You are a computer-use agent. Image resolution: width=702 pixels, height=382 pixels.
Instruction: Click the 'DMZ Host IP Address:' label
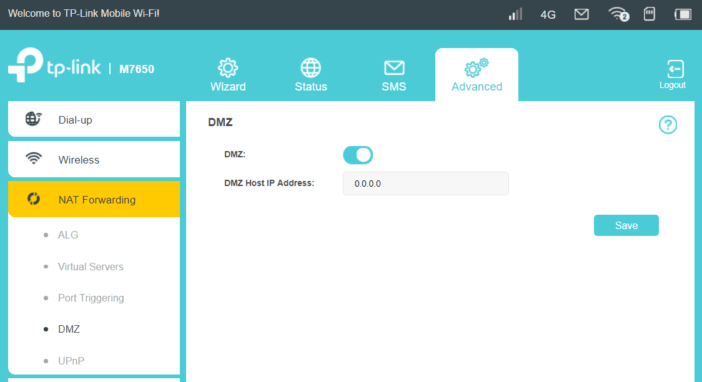click(x=269, y=183)
